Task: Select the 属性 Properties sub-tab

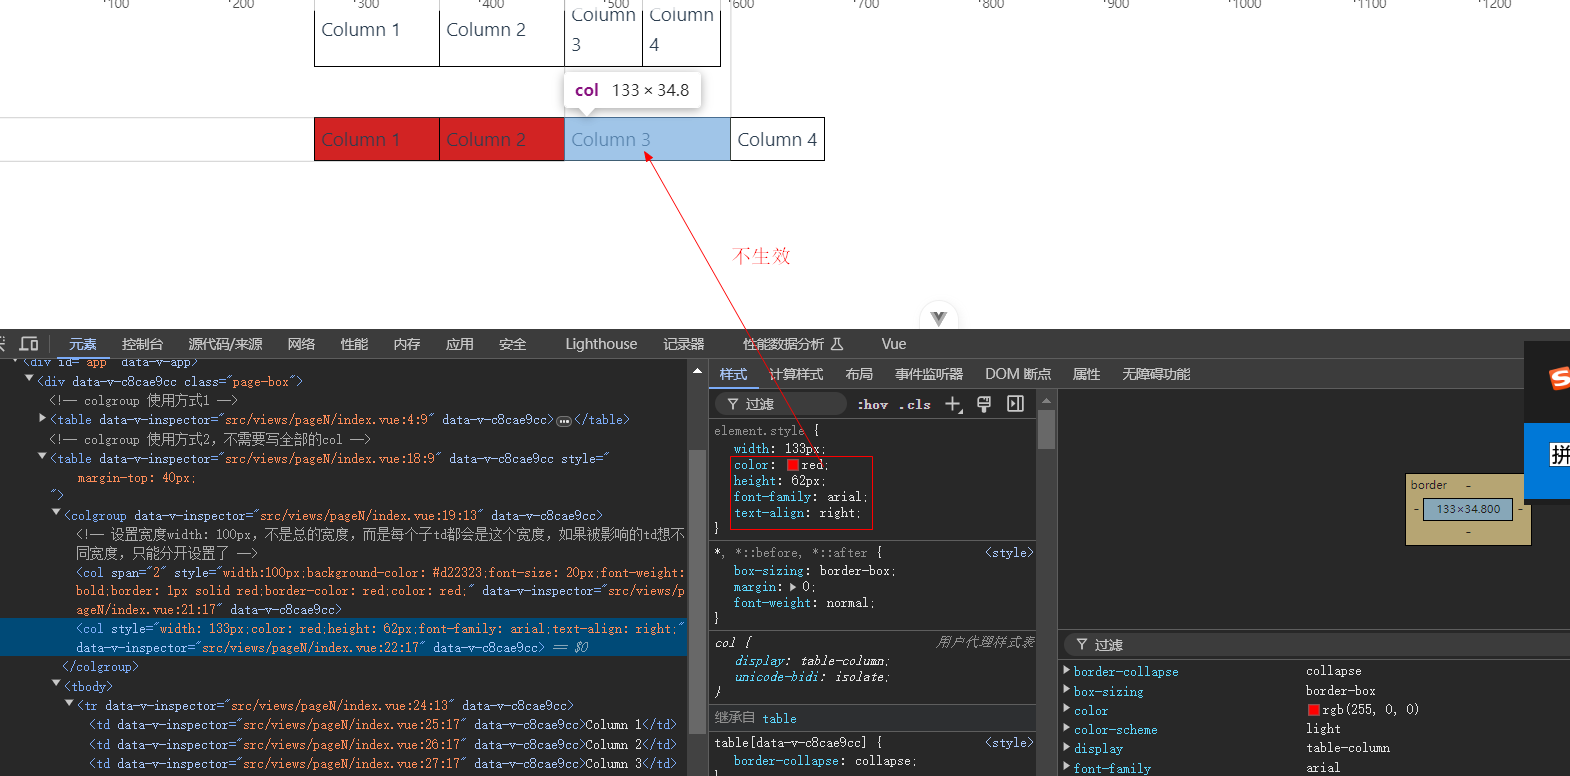Action: 1086,374
